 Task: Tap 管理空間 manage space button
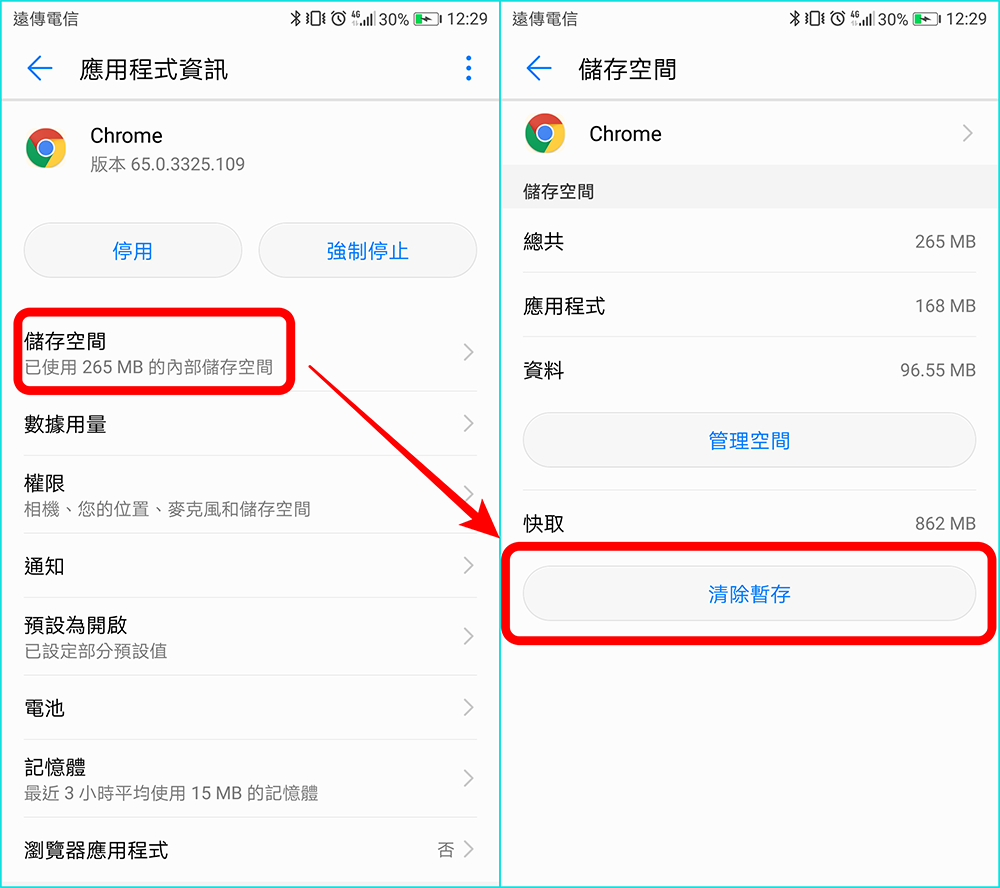(749, 440)
